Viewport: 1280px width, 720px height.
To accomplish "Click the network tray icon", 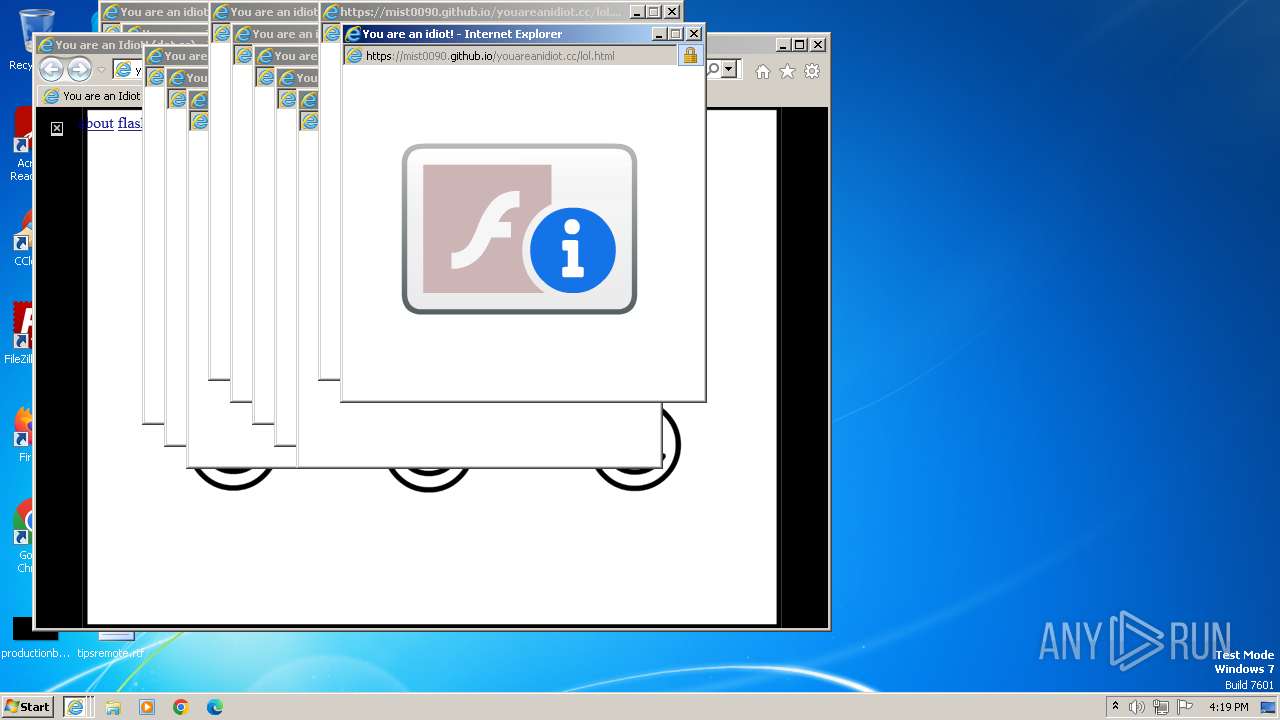I will coord(1161,707).
